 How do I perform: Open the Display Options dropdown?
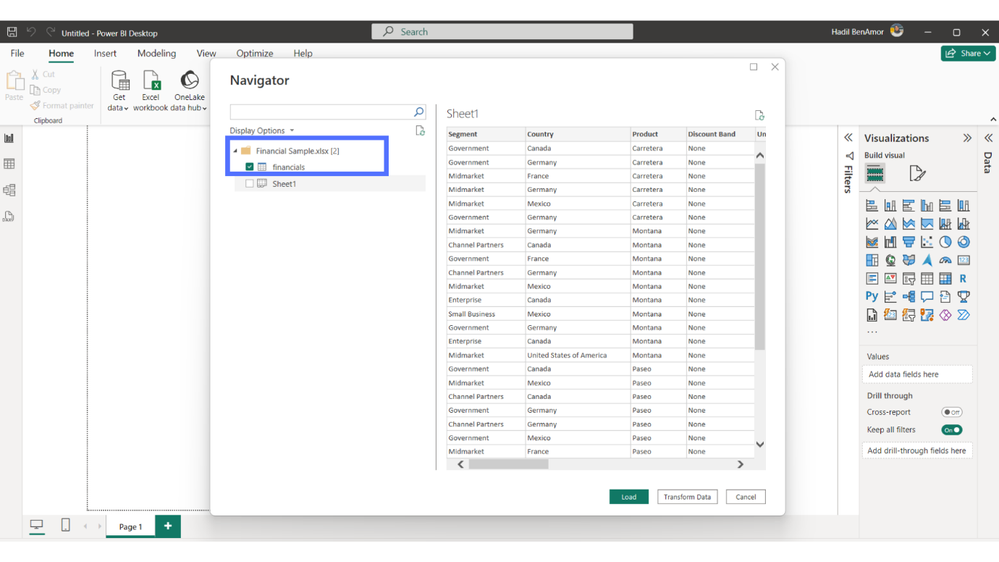(x=262, y=131)
